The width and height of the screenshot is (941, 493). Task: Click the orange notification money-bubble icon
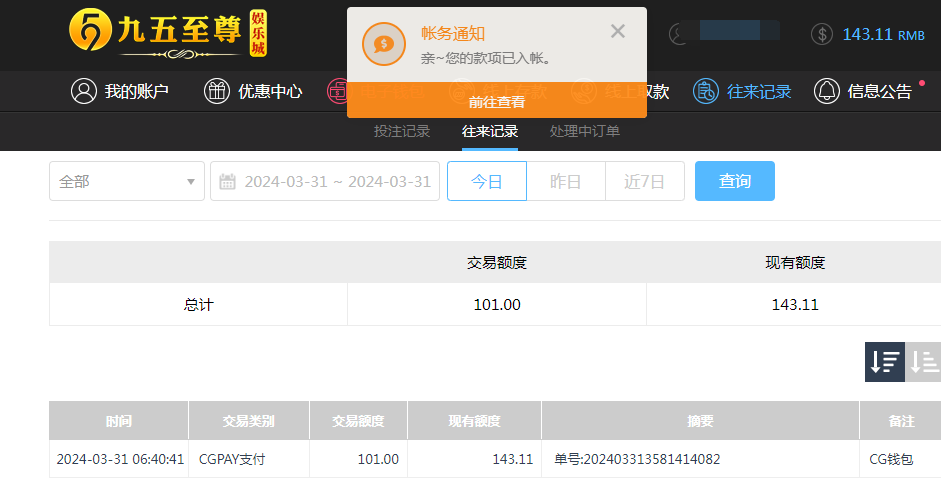384,44
